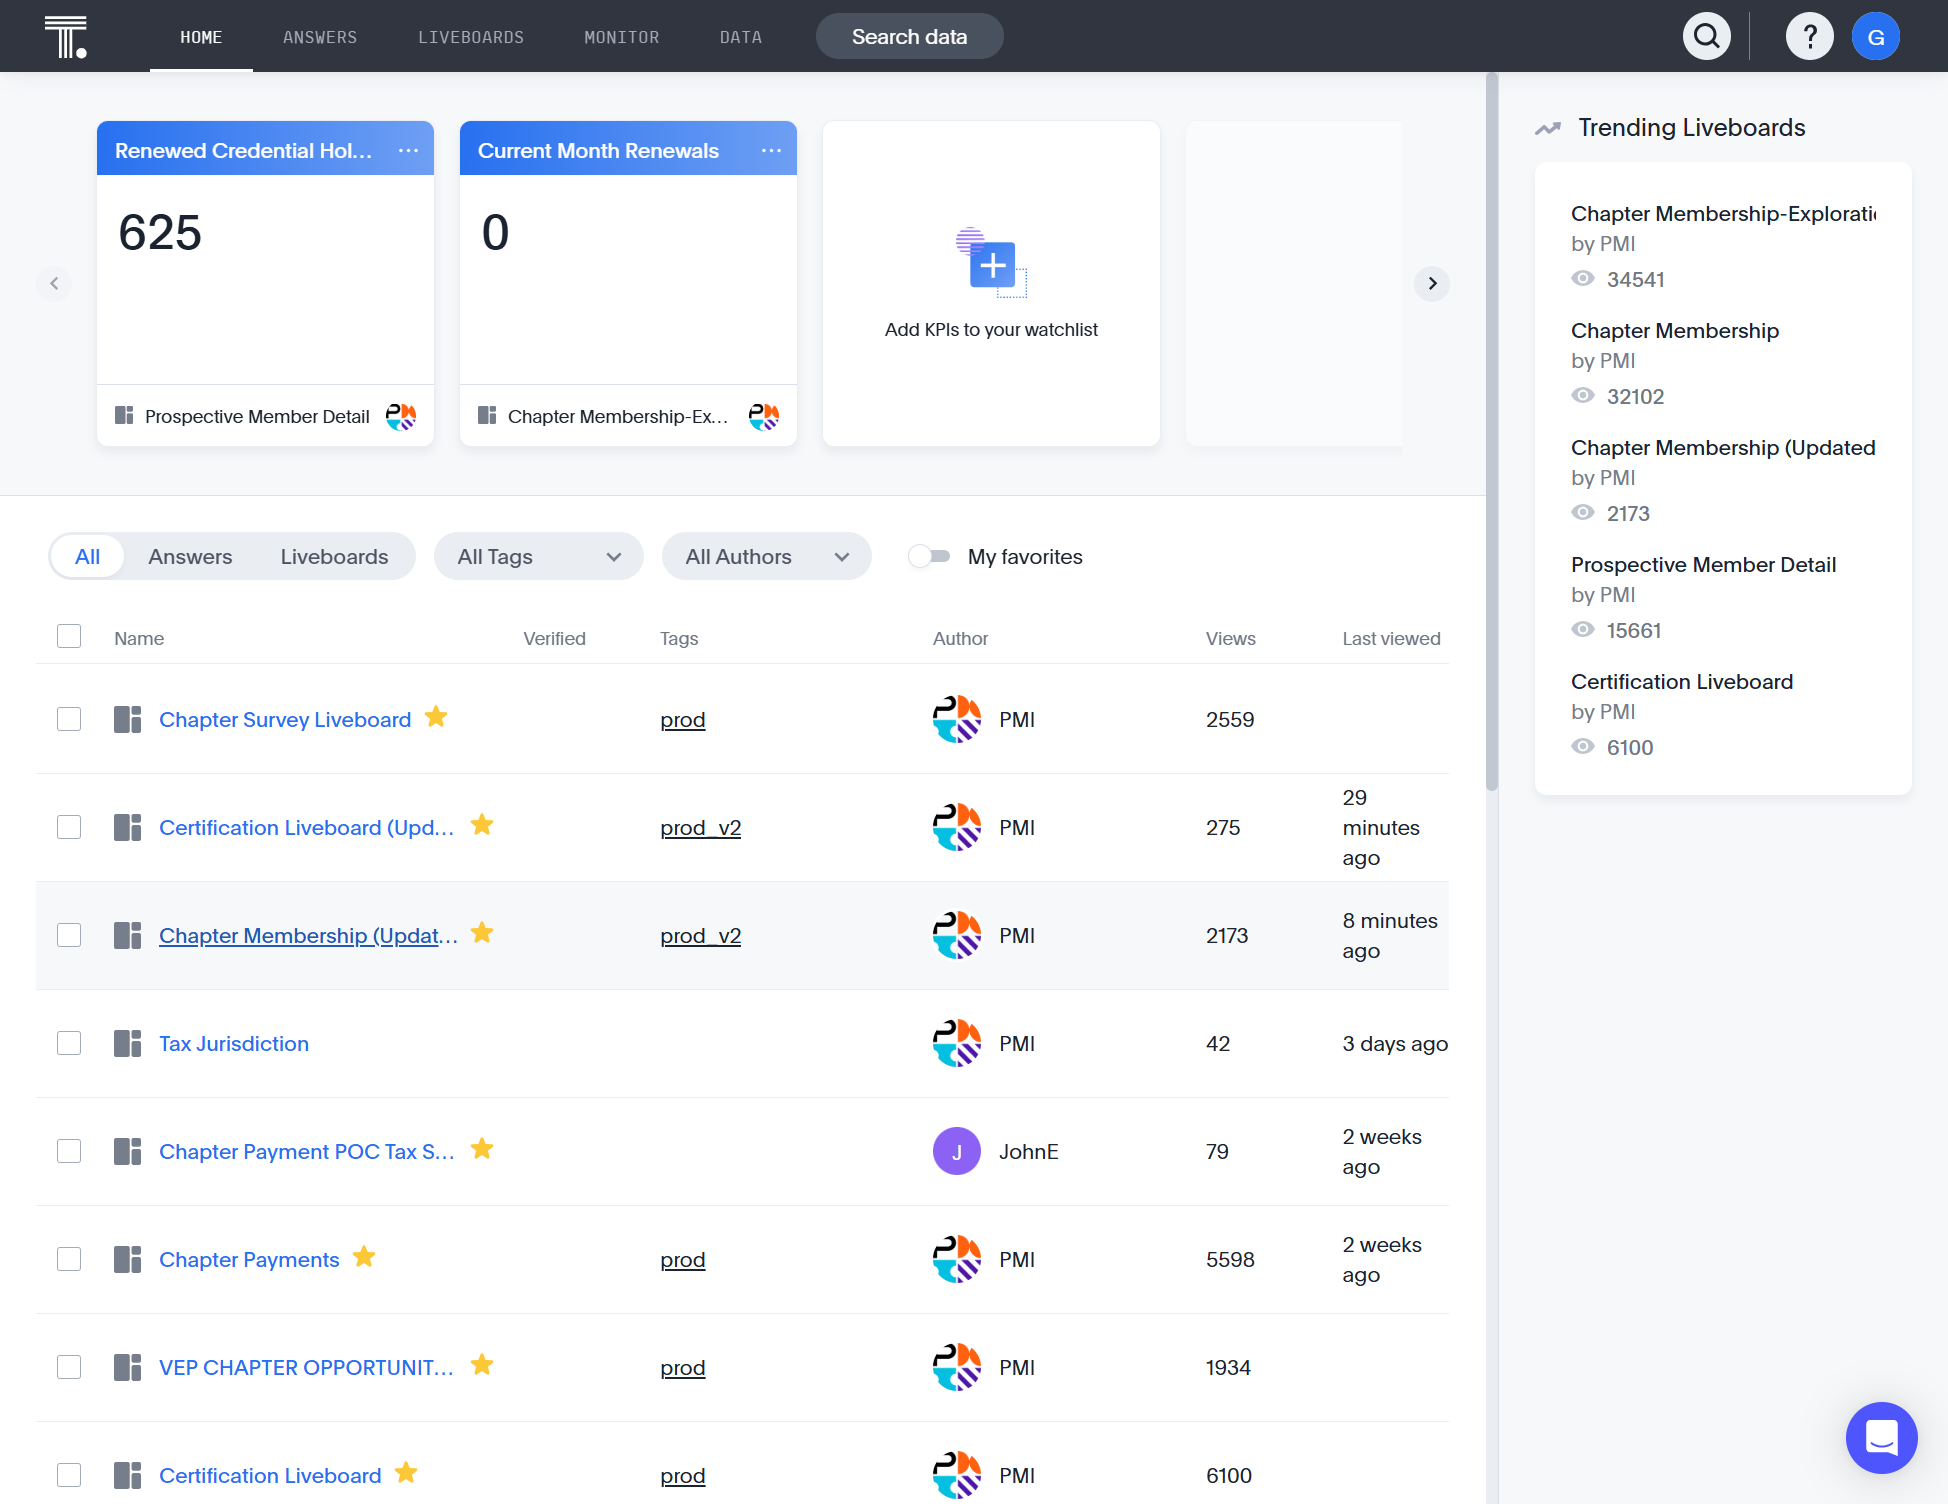Open the Tax Jurisdiction link
This screenshot has height=1504, width=1948.
tap(234, 1043)
